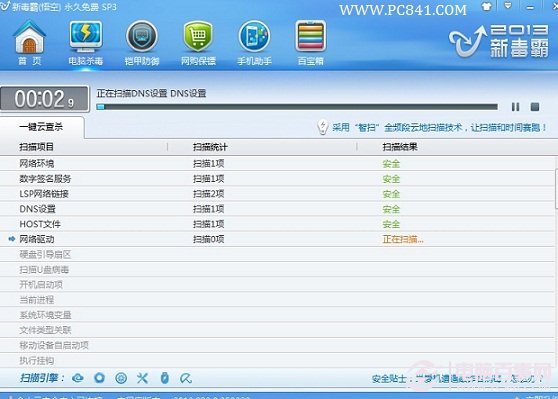Switch to the 一键云查杀 tab
Screen dimensions: 558x399
coord(42,127)
